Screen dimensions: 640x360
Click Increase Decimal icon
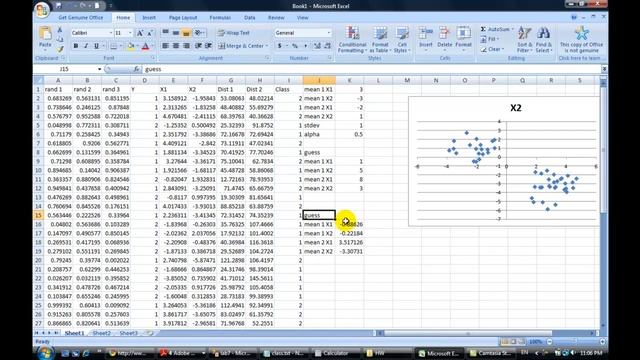tap(317, 46)
